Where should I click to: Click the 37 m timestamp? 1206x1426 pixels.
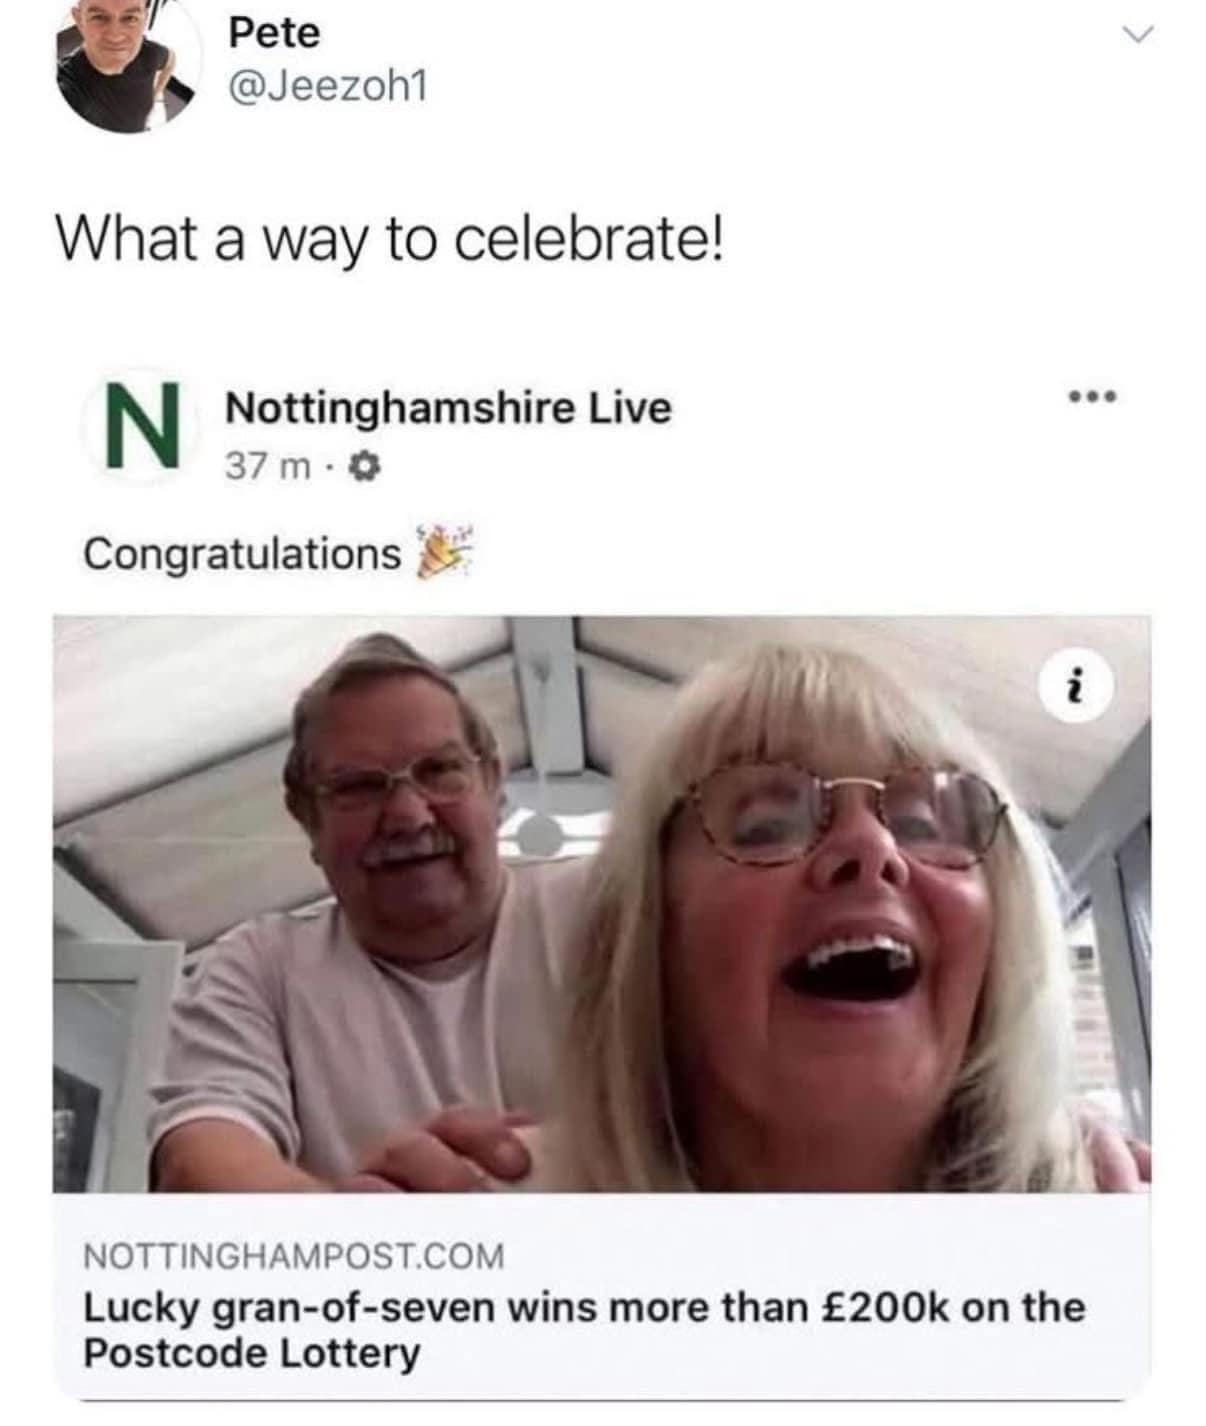click(266, 465)
